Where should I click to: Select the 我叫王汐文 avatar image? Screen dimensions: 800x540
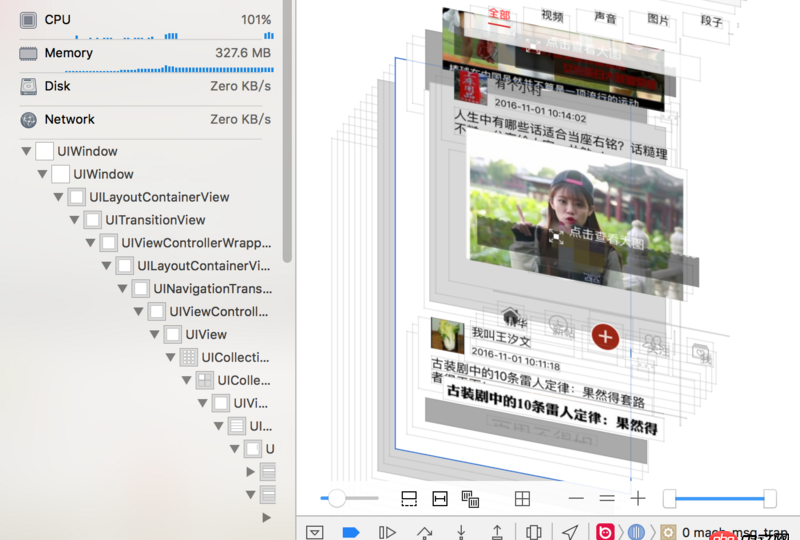coord(447,335)
